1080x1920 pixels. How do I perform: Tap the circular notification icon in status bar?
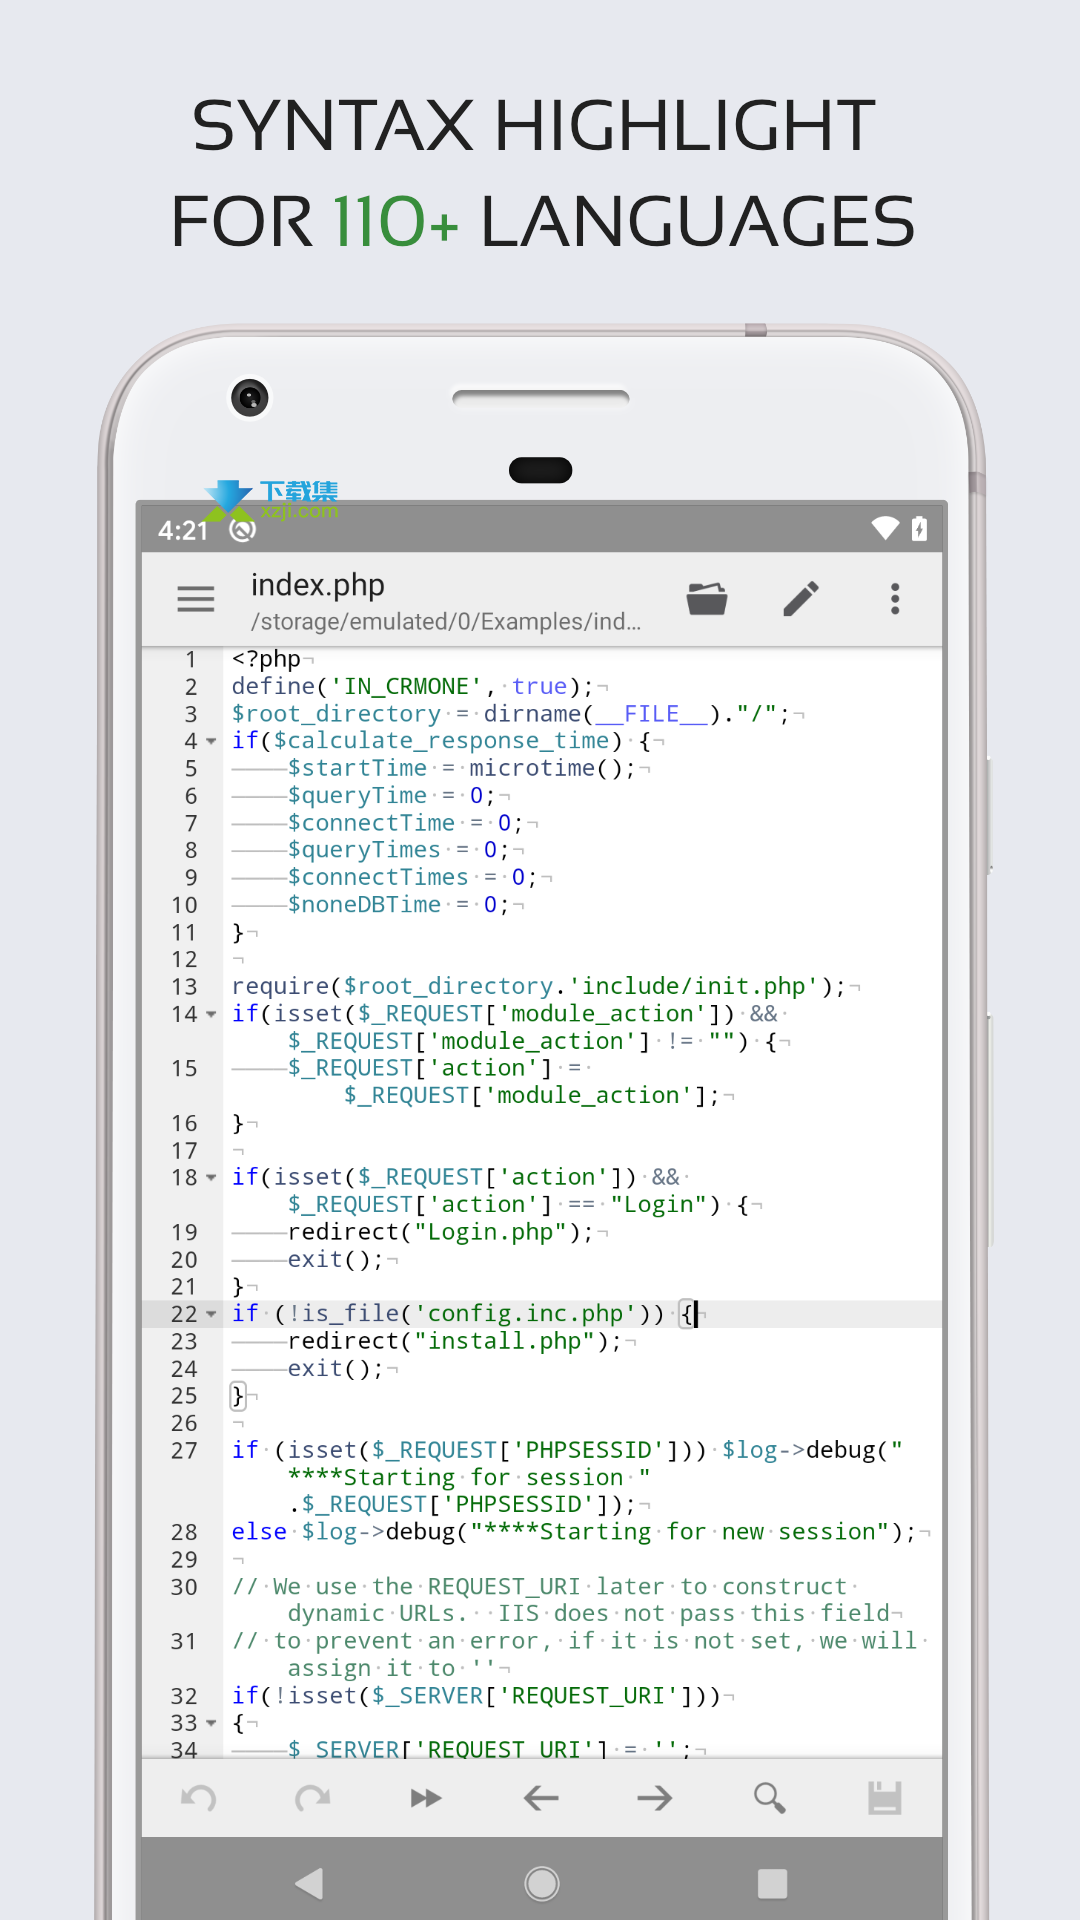(243, 530)
